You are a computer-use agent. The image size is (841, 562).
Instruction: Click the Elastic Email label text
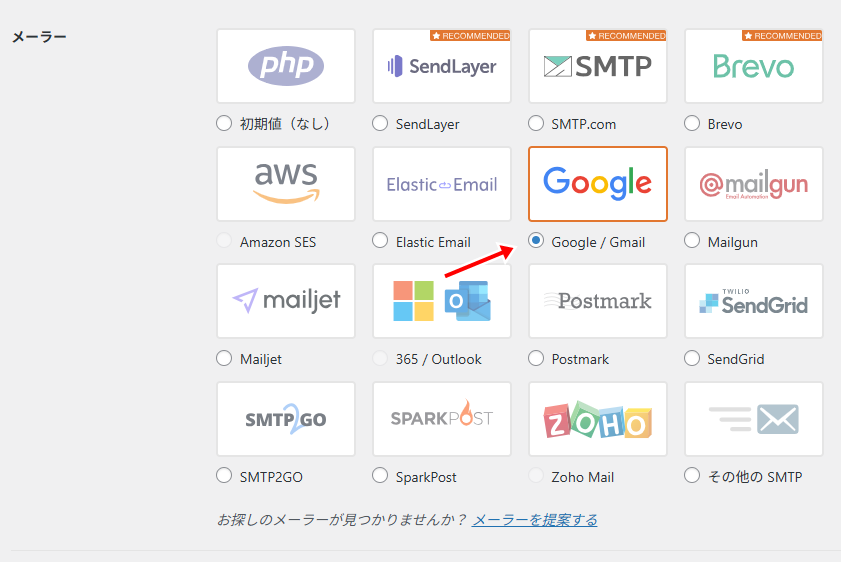433,242
